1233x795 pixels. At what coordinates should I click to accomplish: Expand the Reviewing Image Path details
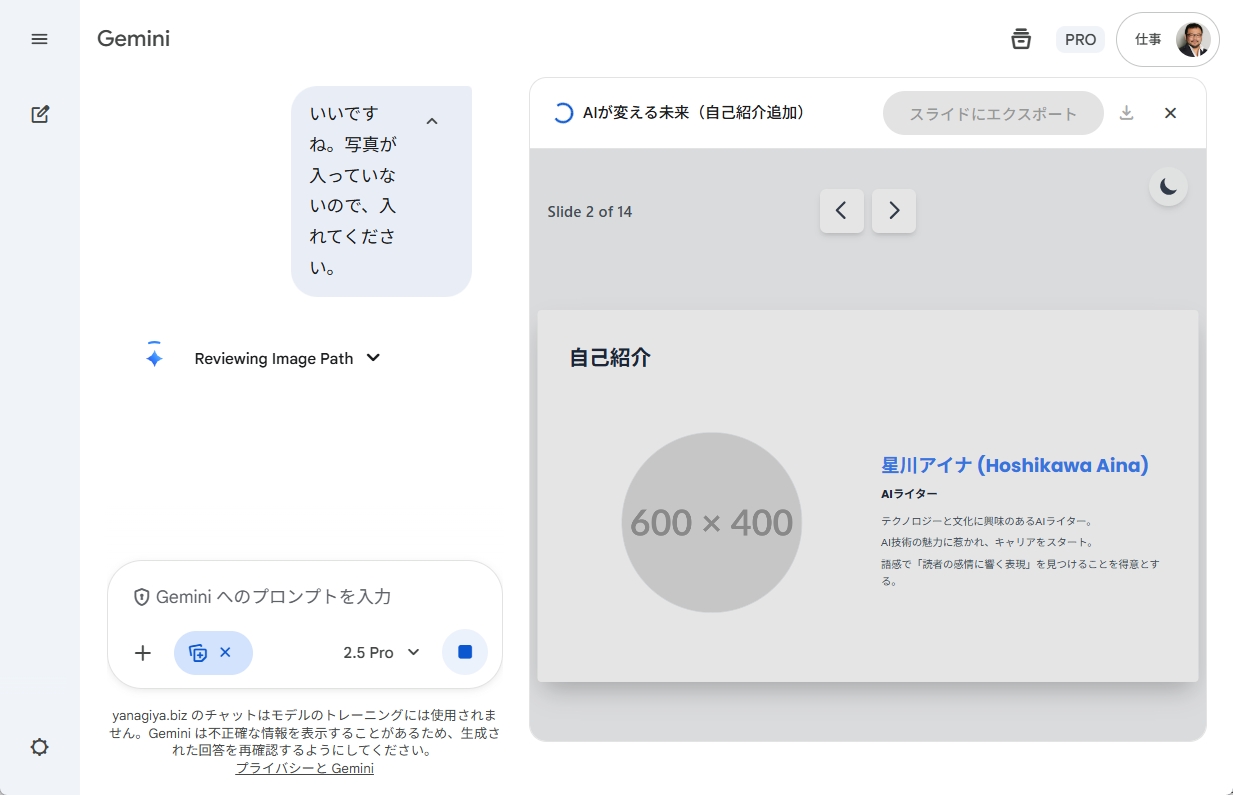coord(372,358)
